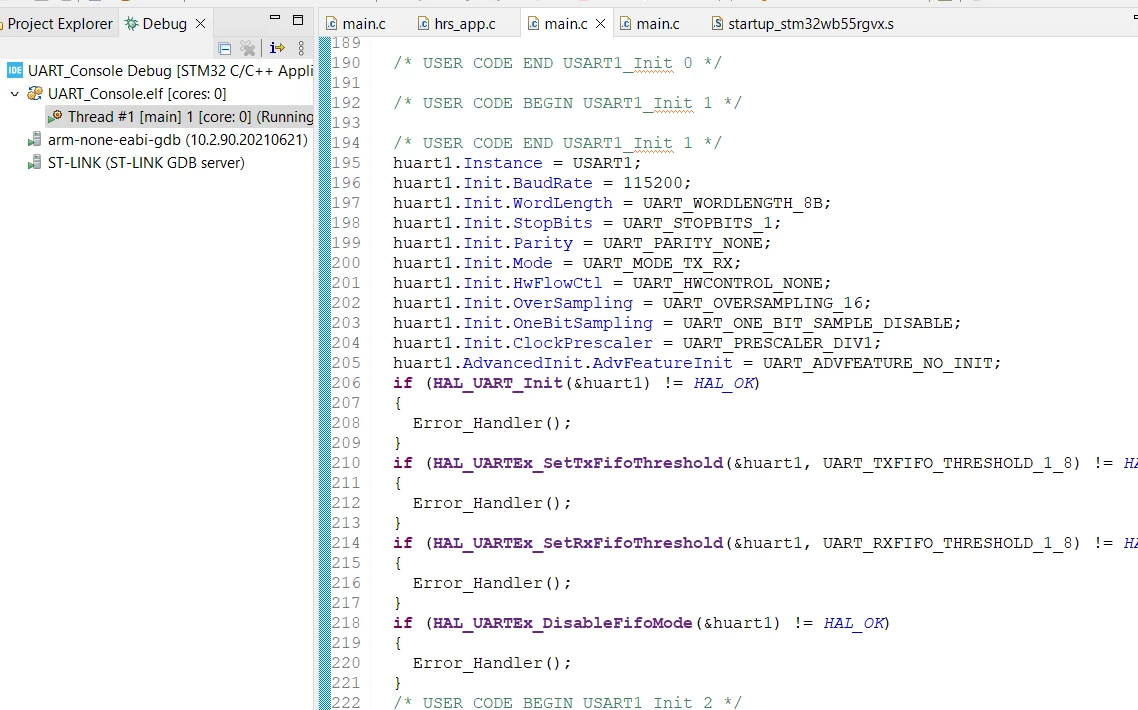Maximize the Debug view panel
The height and width of the screenshot is (710, 1138).
(298, 20)
